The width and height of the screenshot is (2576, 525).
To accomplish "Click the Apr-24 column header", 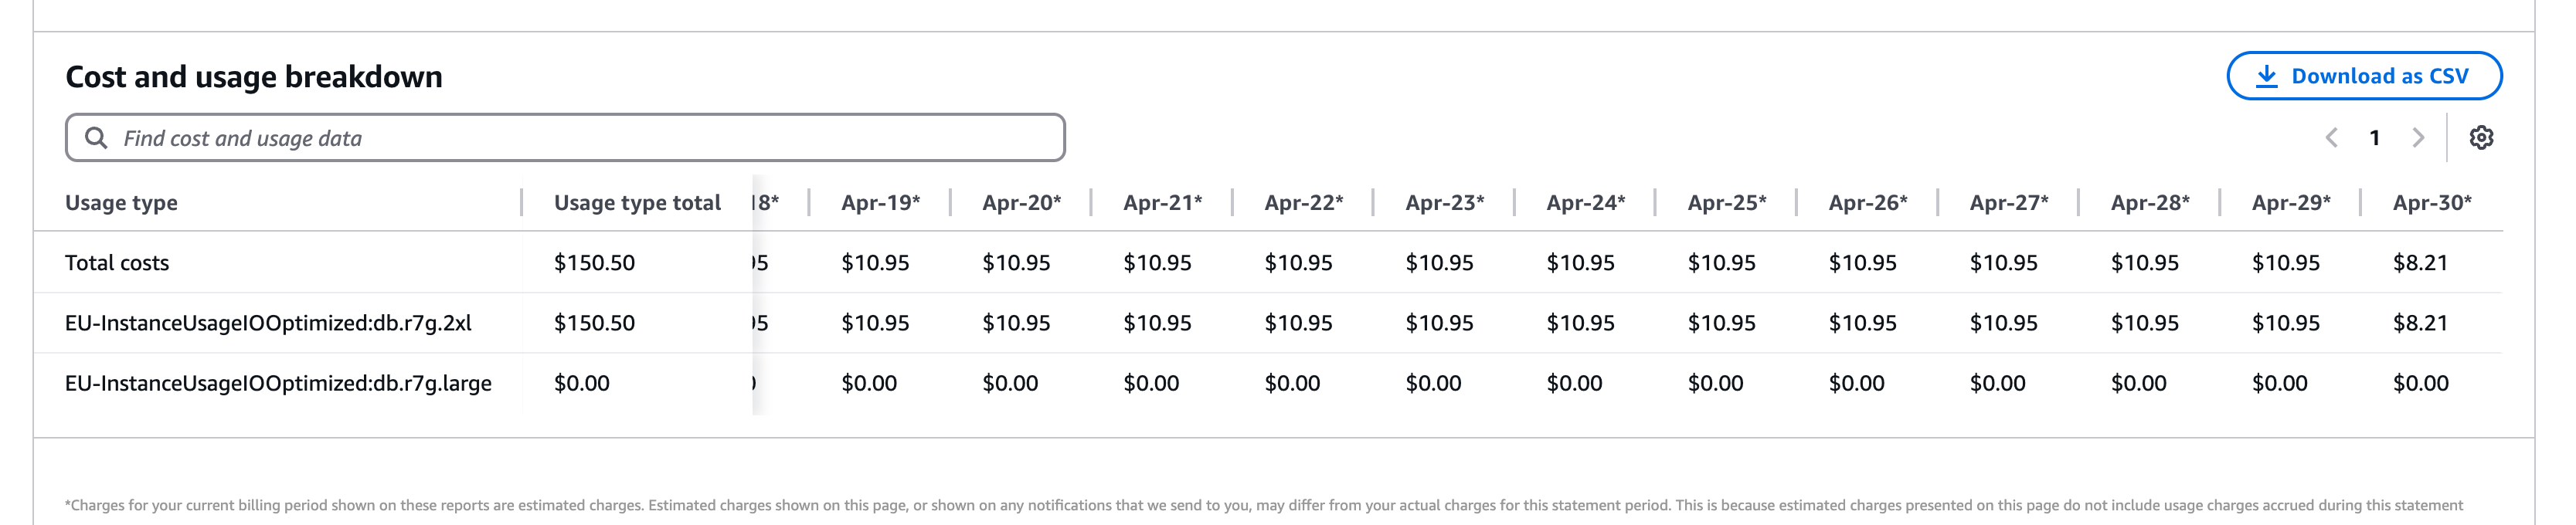I will [x=1585, y=203].
